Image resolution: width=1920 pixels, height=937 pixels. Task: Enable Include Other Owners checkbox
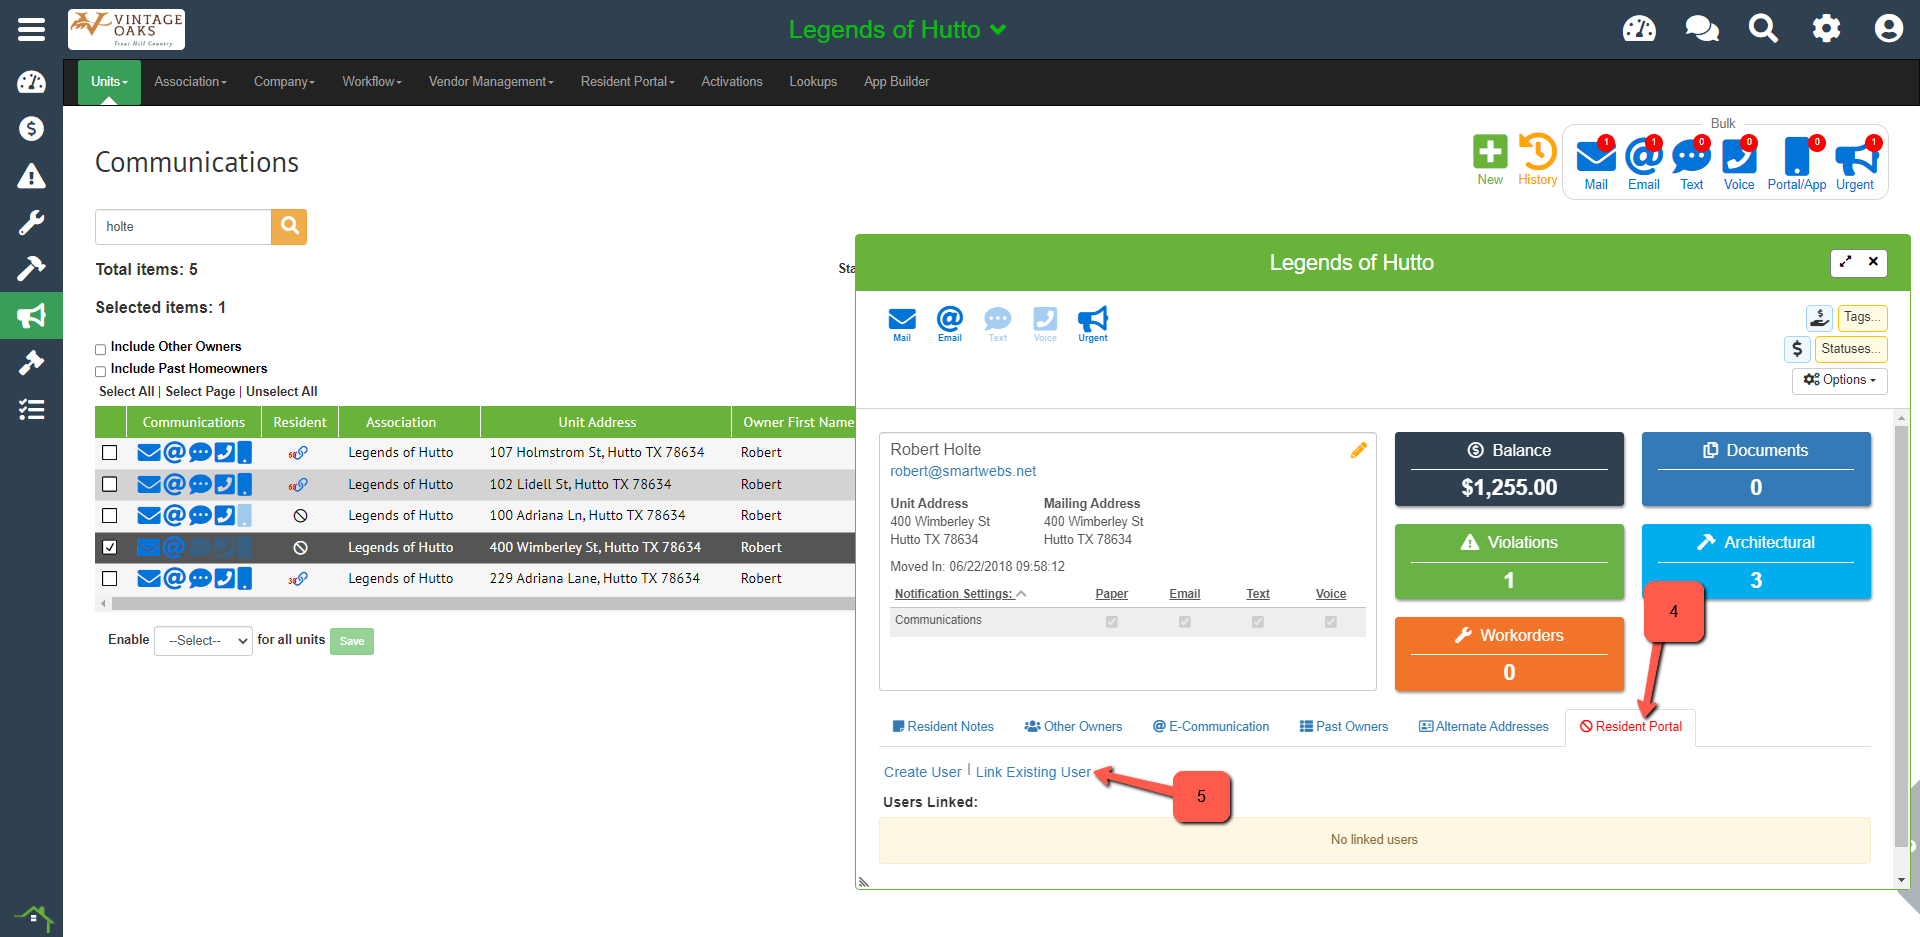click(100, 349)
